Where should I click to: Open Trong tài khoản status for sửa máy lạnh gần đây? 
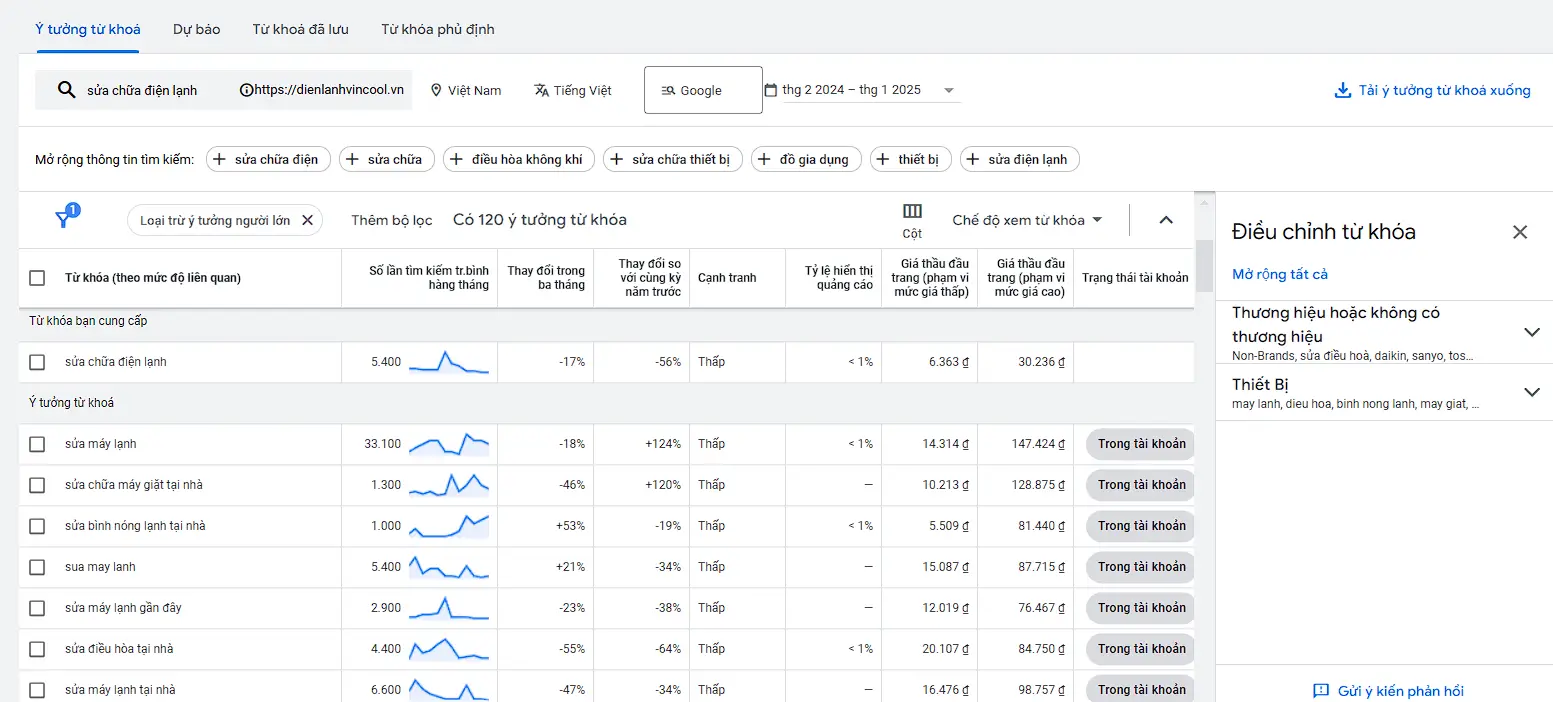coord(1141,608)
